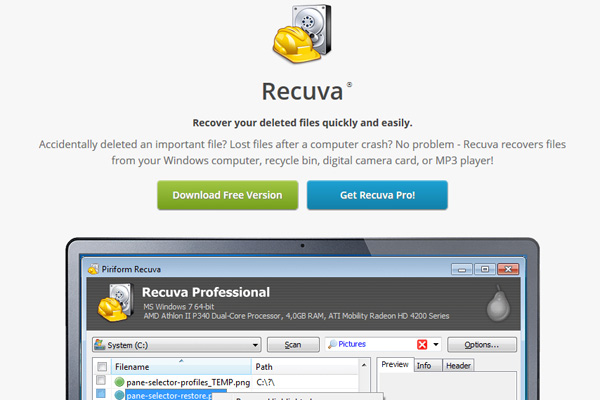The width and height of the screenshot is (600, 400).
Task: Click the C:\?\ path cell
Action: 266,382
